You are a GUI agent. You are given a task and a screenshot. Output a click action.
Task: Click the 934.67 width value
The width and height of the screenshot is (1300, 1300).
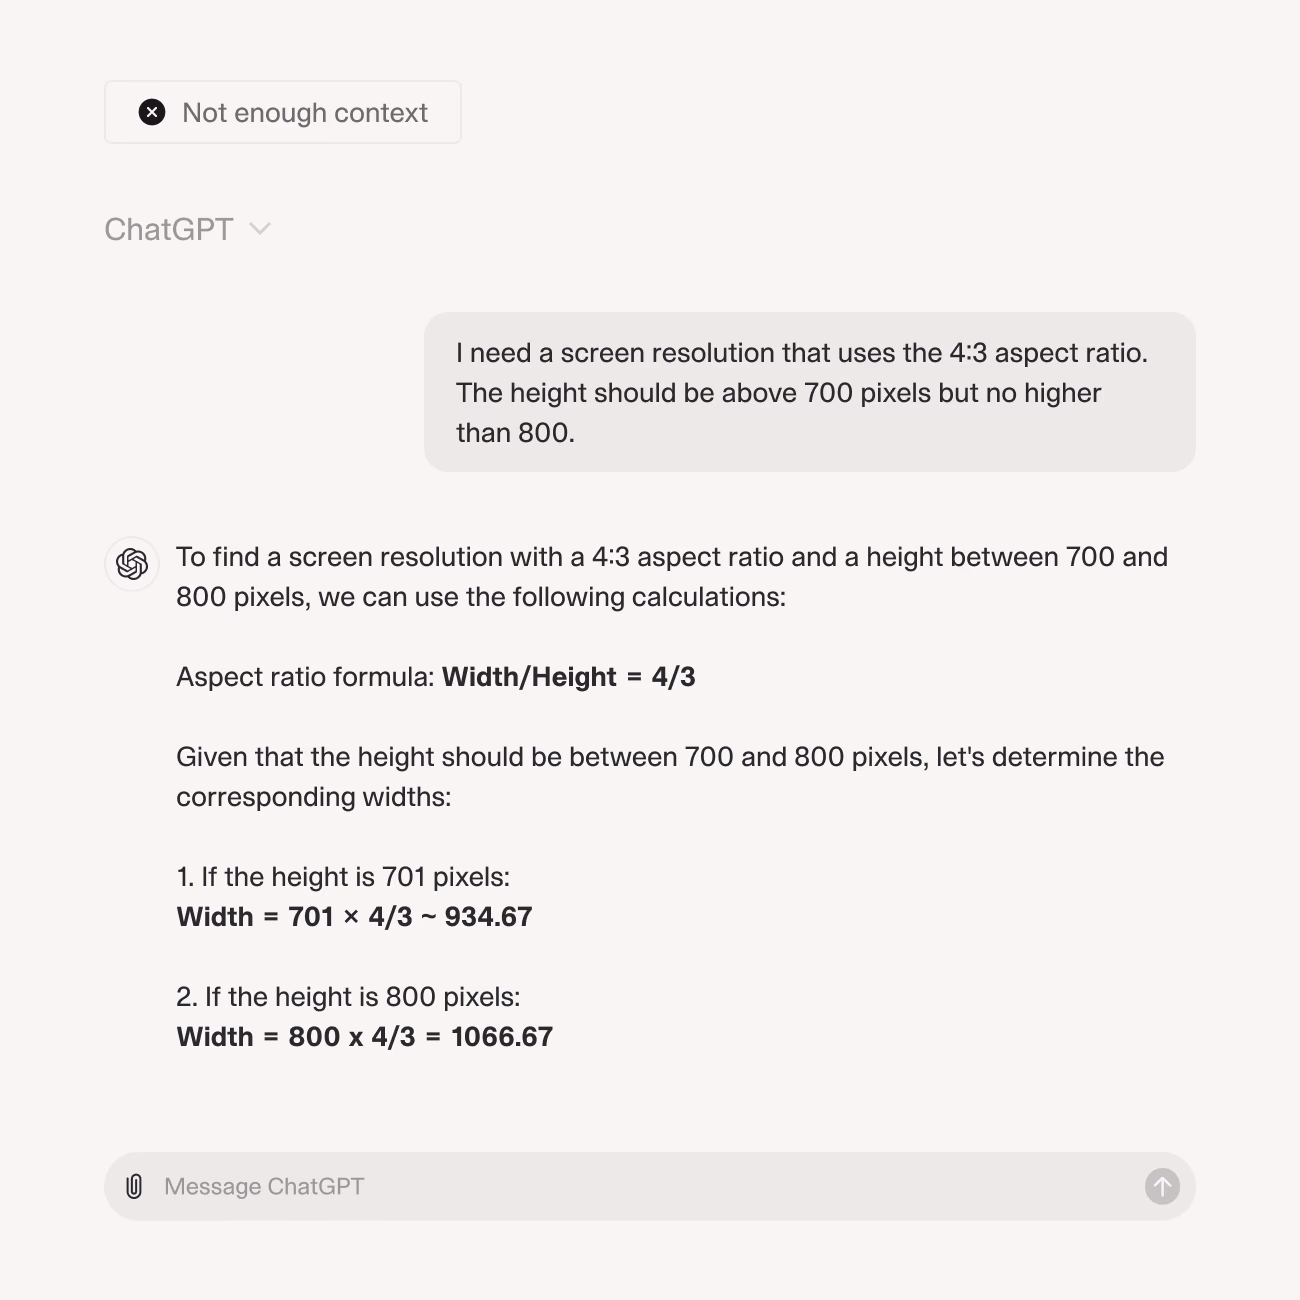488,917
